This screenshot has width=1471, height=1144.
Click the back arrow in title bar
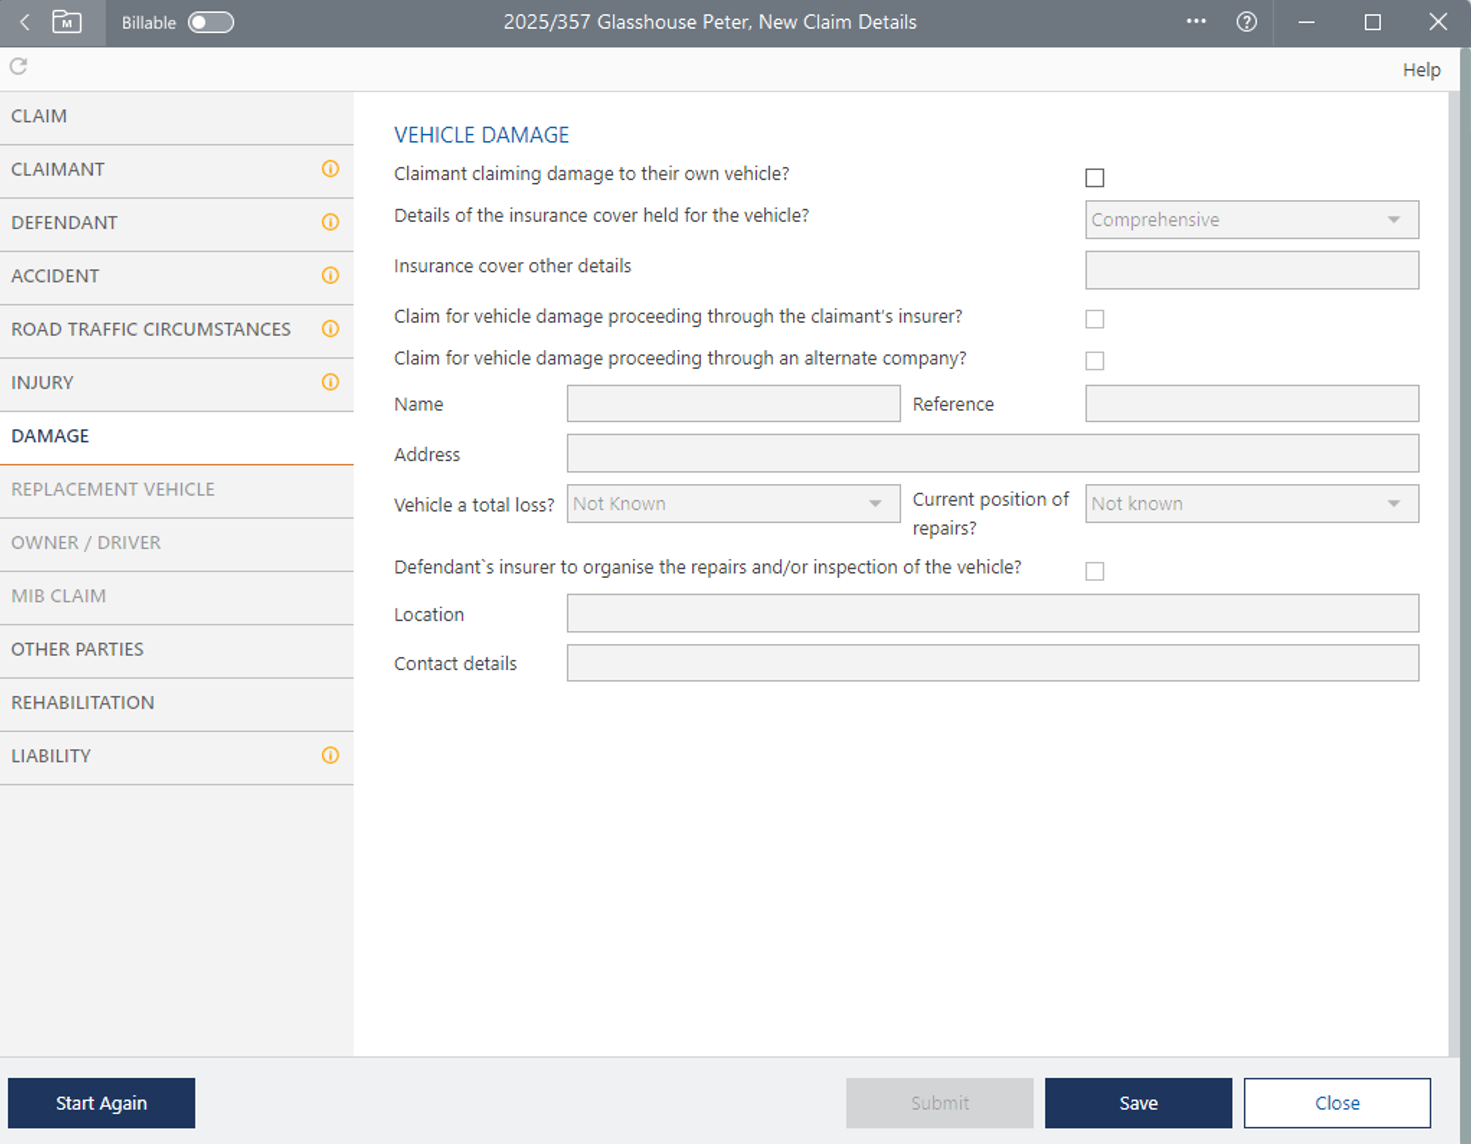click(25, 22)
